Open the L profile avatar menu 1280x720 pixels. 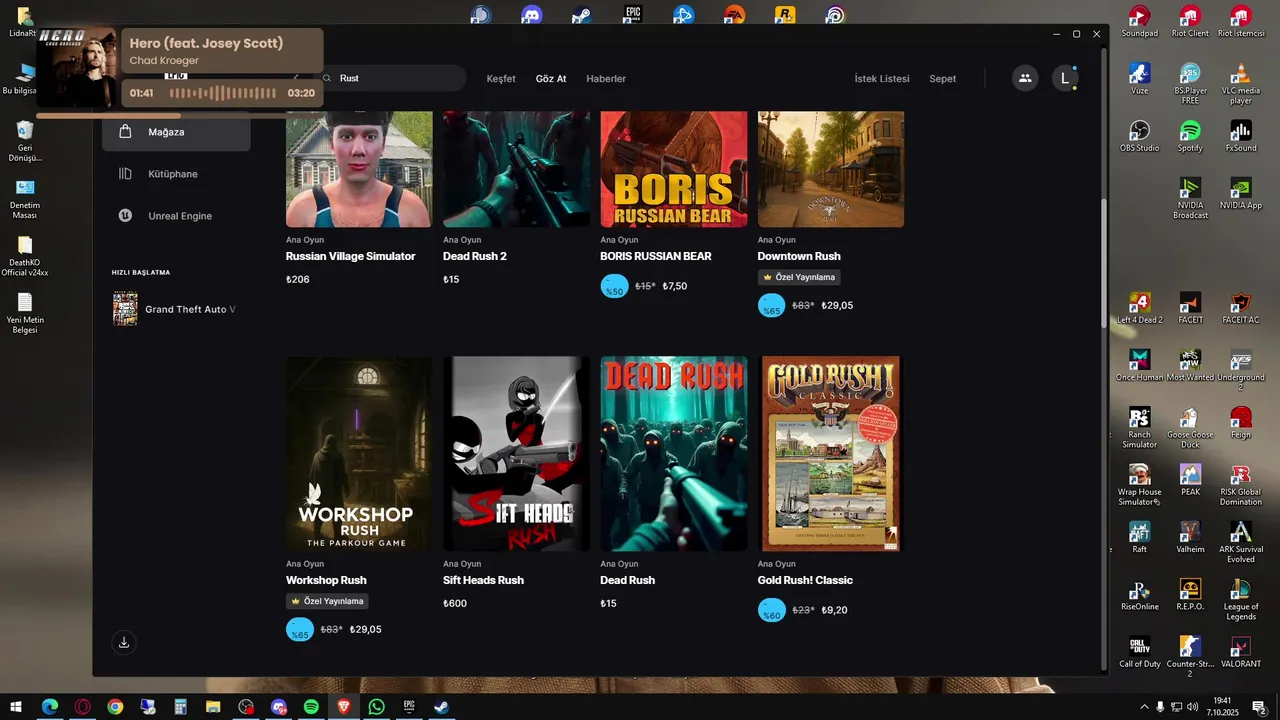click(1065, 78)
